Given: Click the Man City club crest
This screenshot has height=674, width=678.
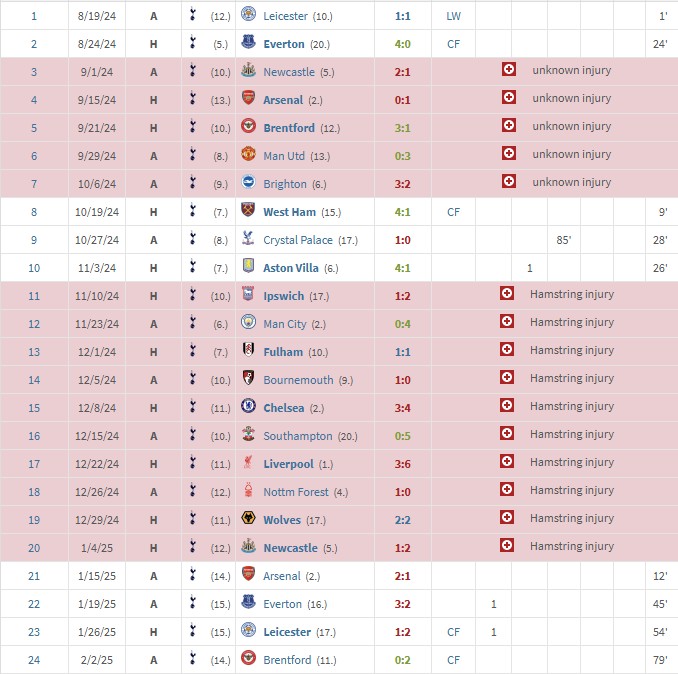Looking at the screenshot, I should click(x=249, y=324).
